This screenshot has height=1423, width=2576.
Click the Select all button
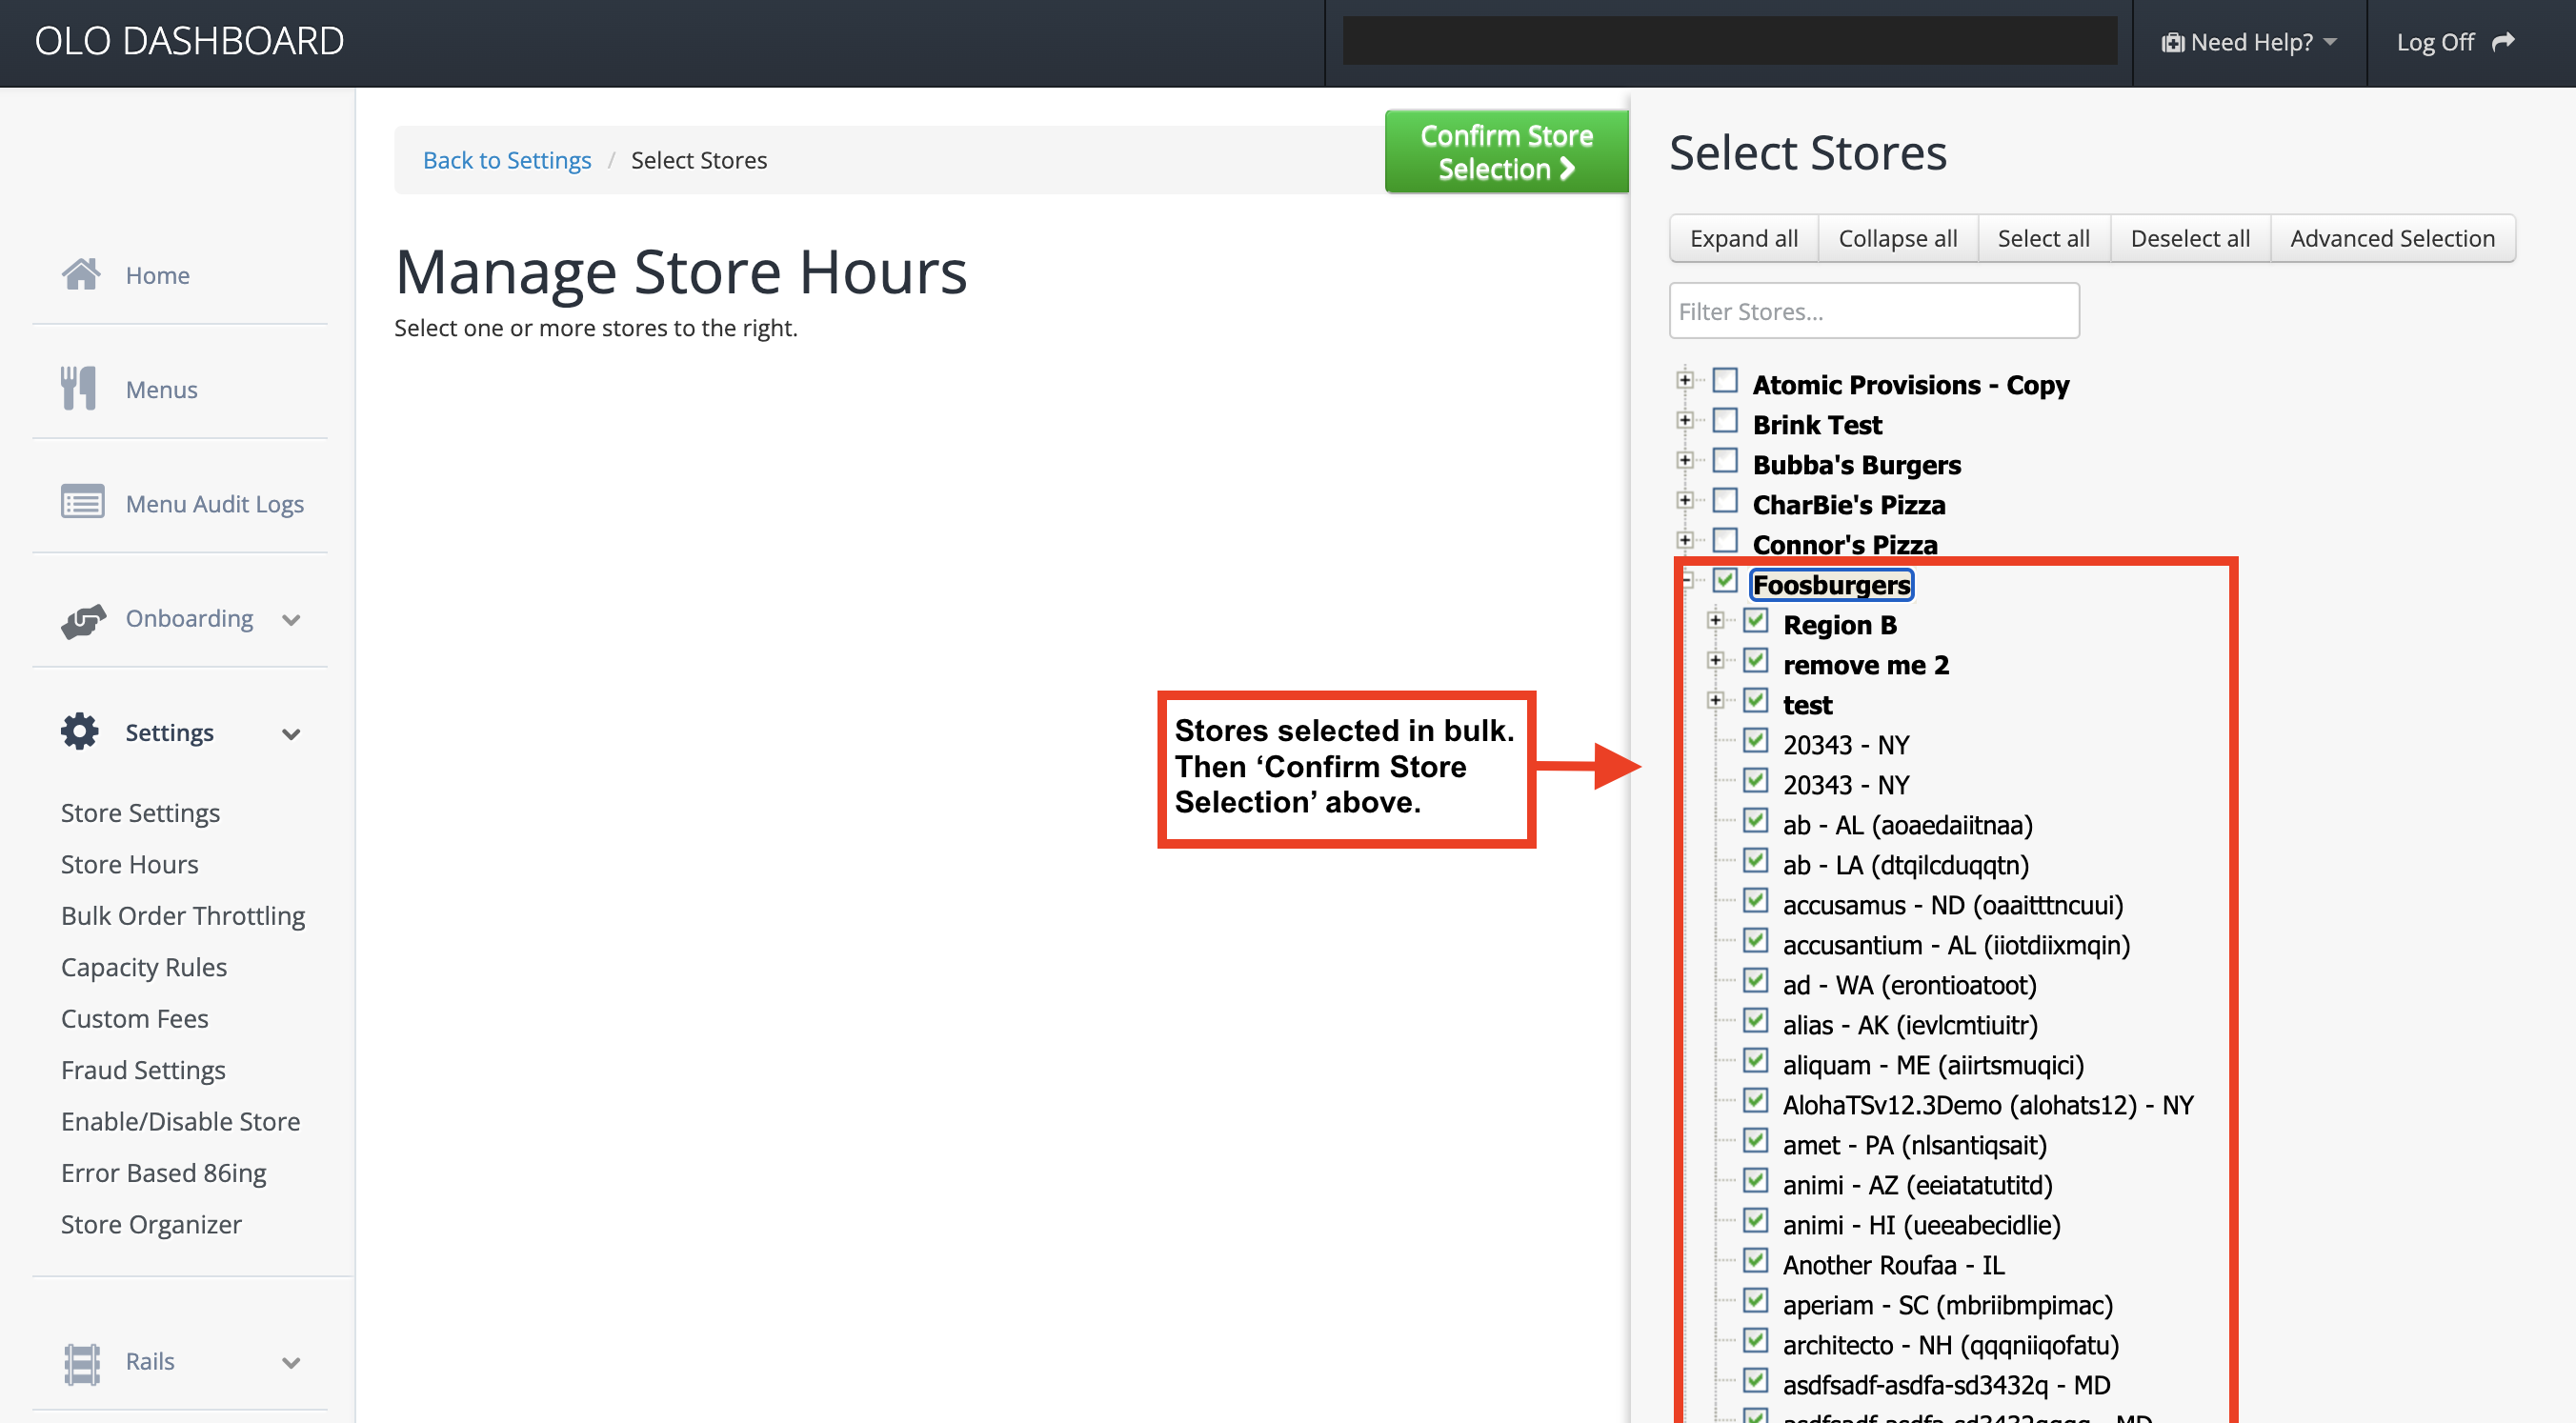(x=2043, y=238)
